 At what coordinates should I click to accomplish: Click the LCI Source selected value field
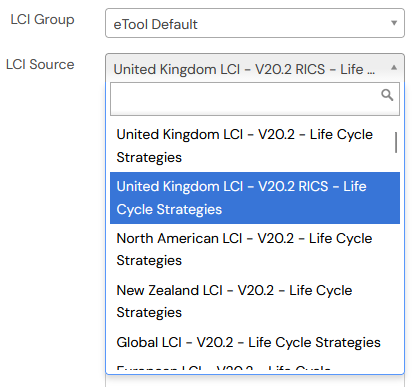point(255,68)
